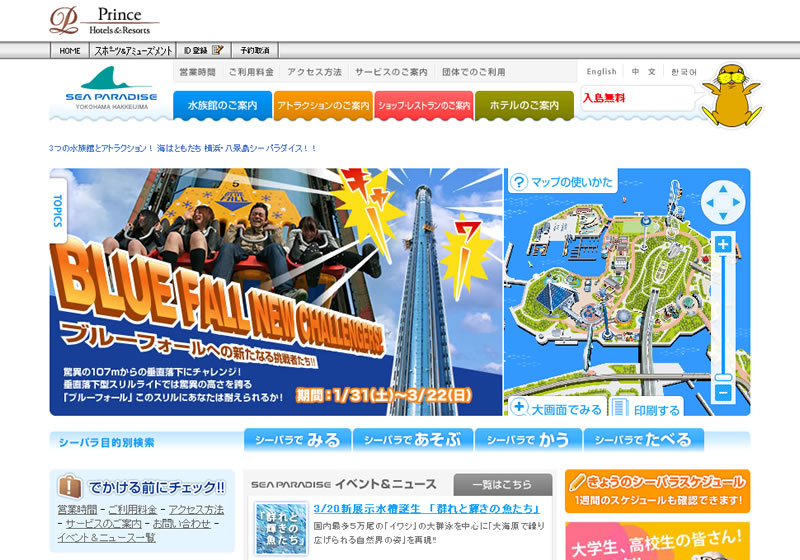Select the ホテルのご案内 tab
Viewport: 800px width, 560px height.
click(x=524, y=106)
